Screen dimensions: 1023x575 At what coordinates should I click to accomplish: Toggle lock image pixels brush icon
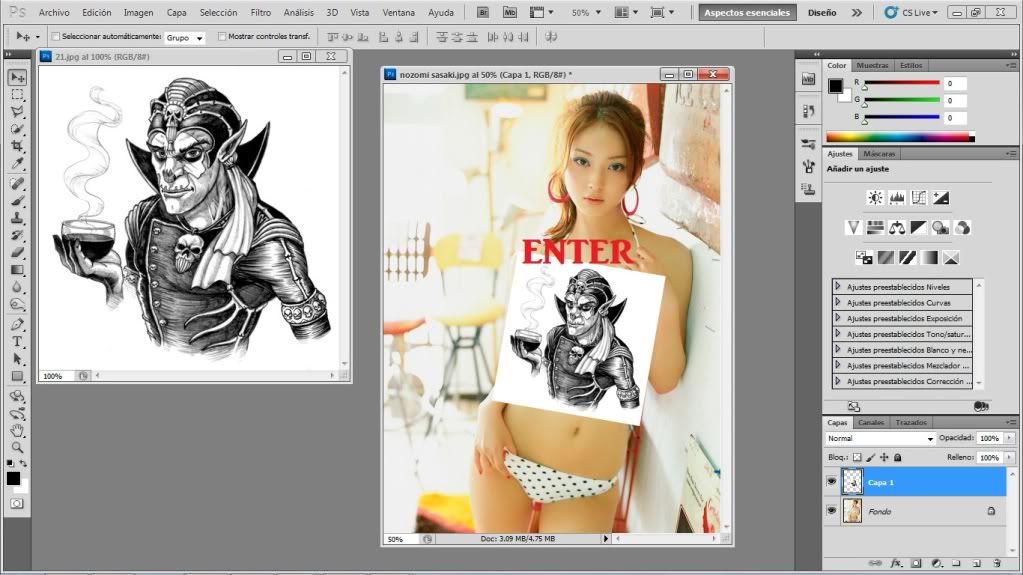tap(870, 458)
